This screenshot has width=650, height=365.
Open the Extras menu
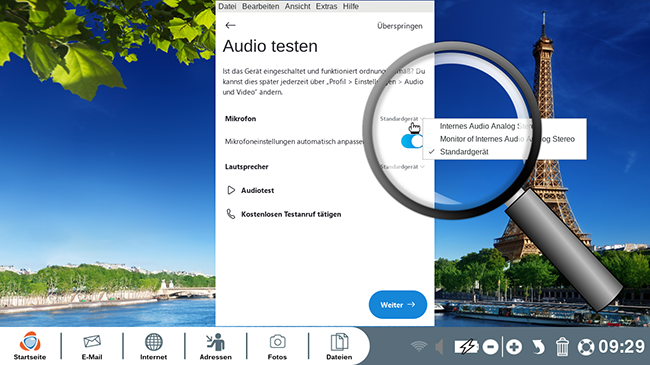(326, 6)
